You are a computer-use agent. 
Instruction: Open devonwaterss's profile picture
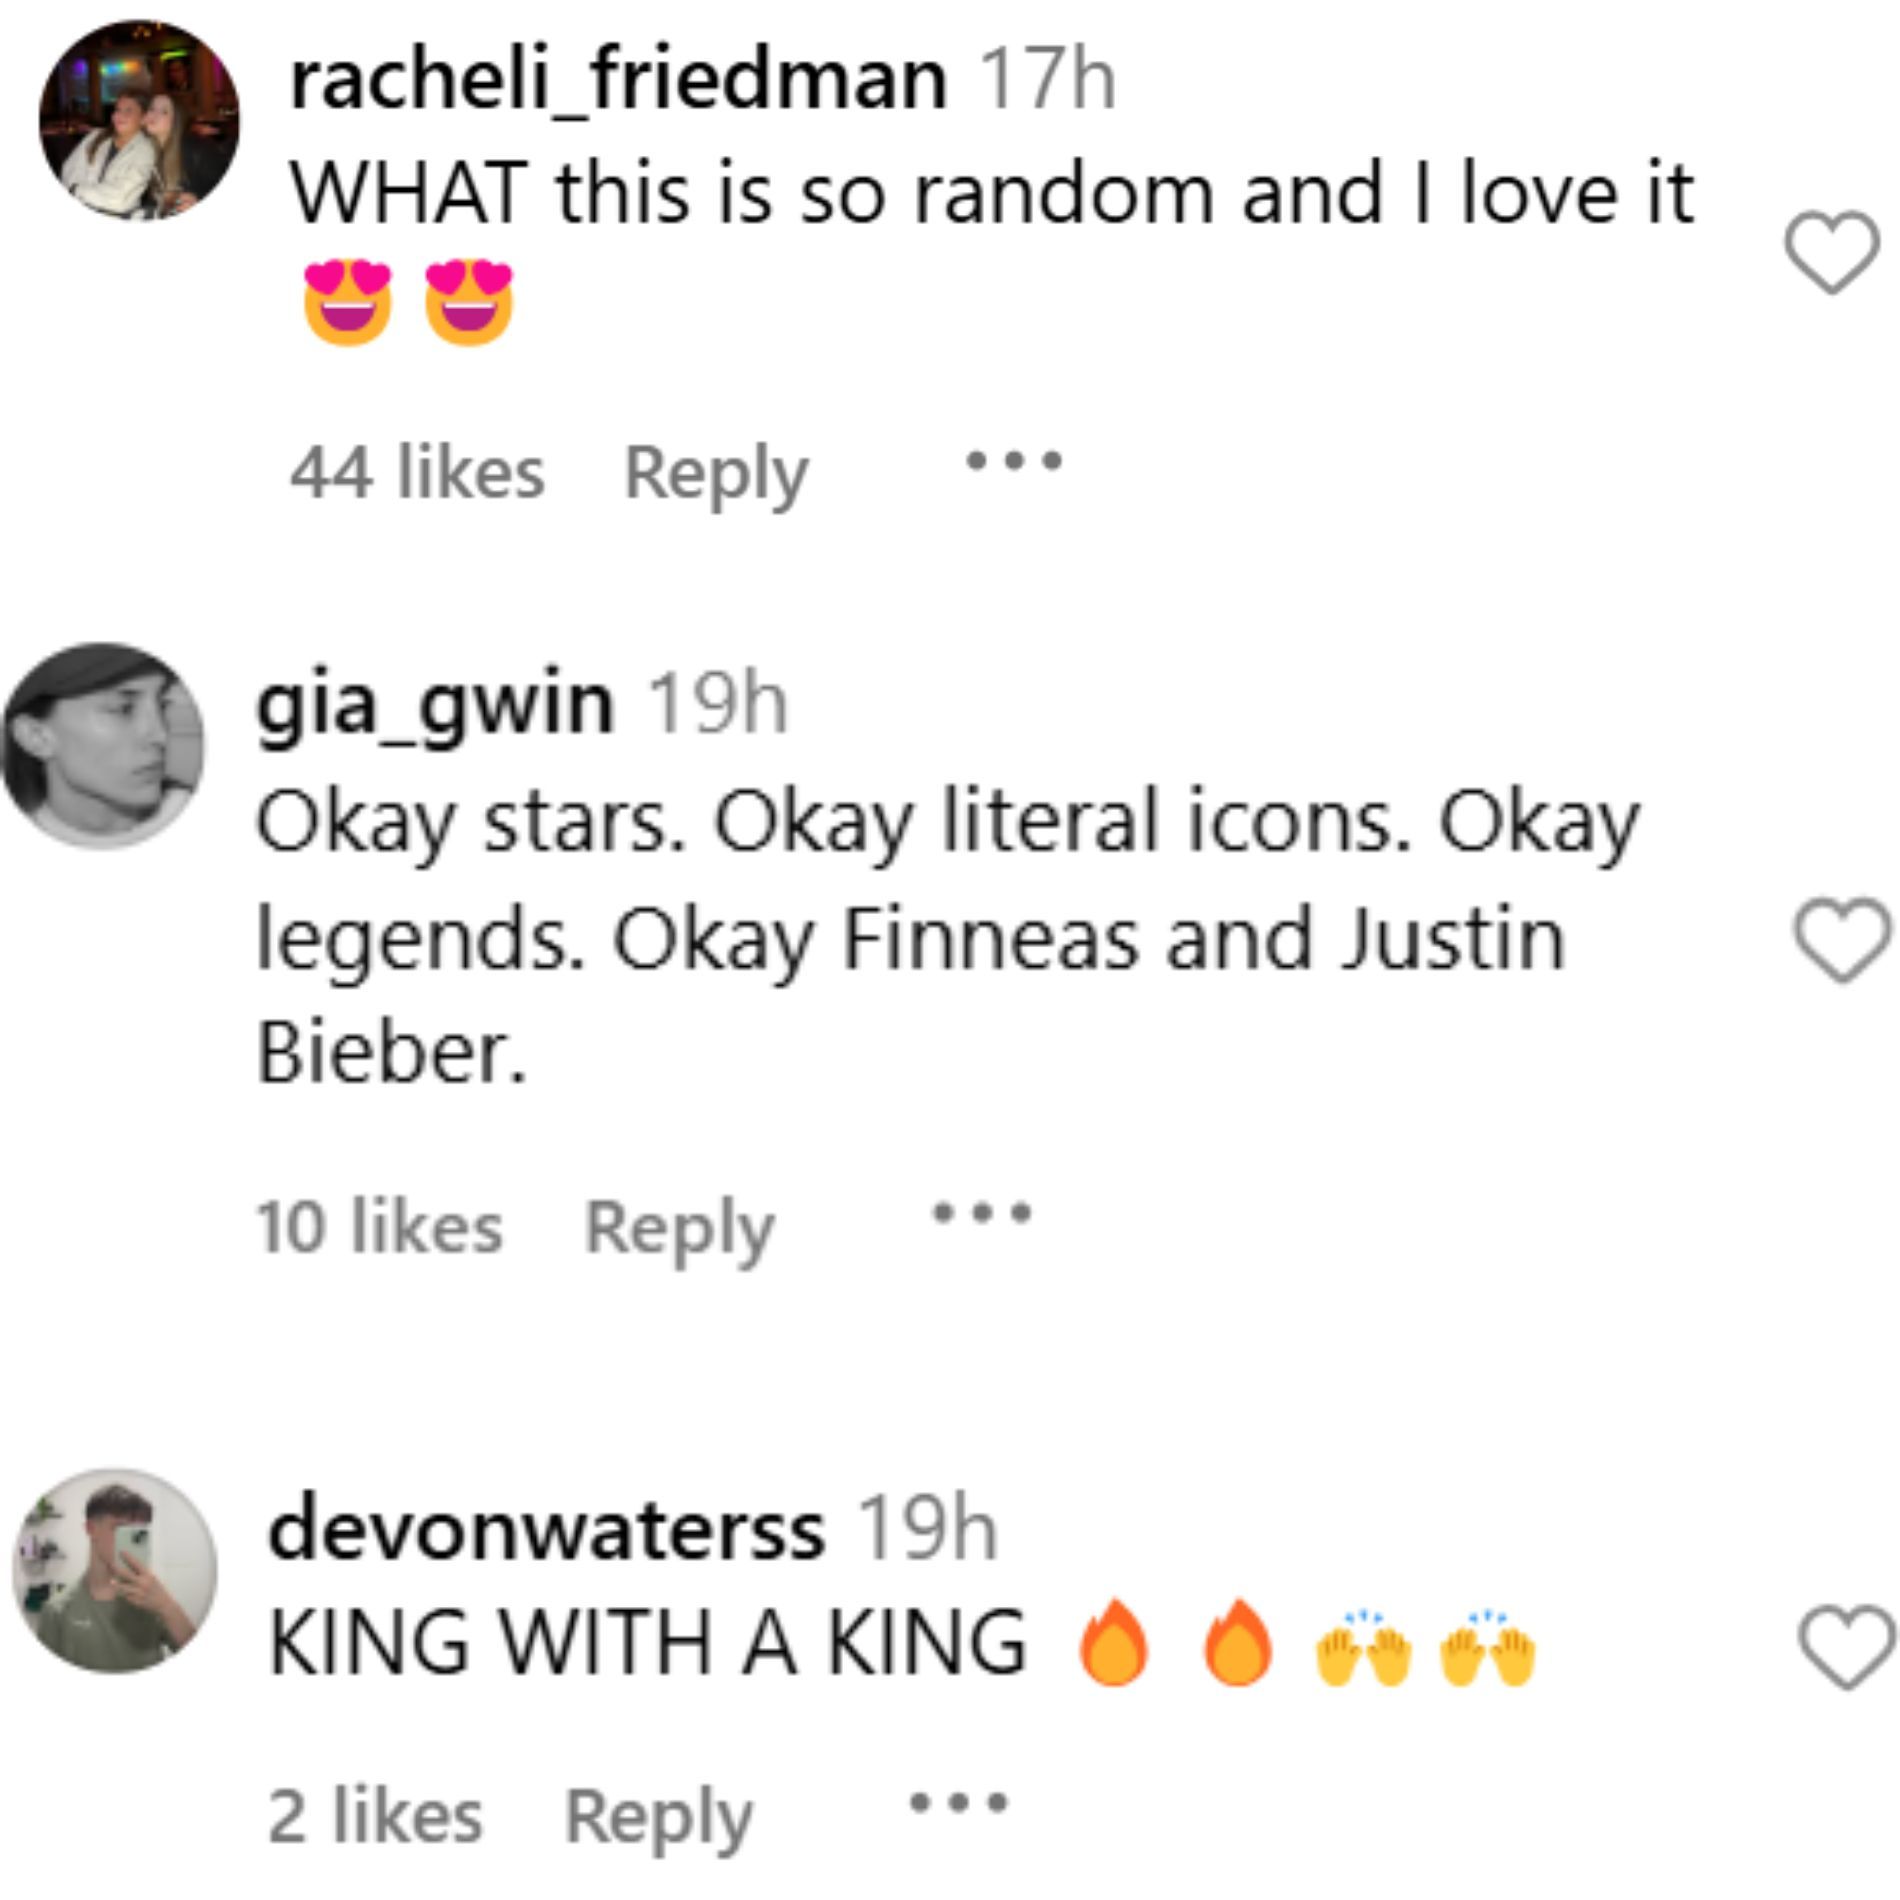click(115, 1569)
